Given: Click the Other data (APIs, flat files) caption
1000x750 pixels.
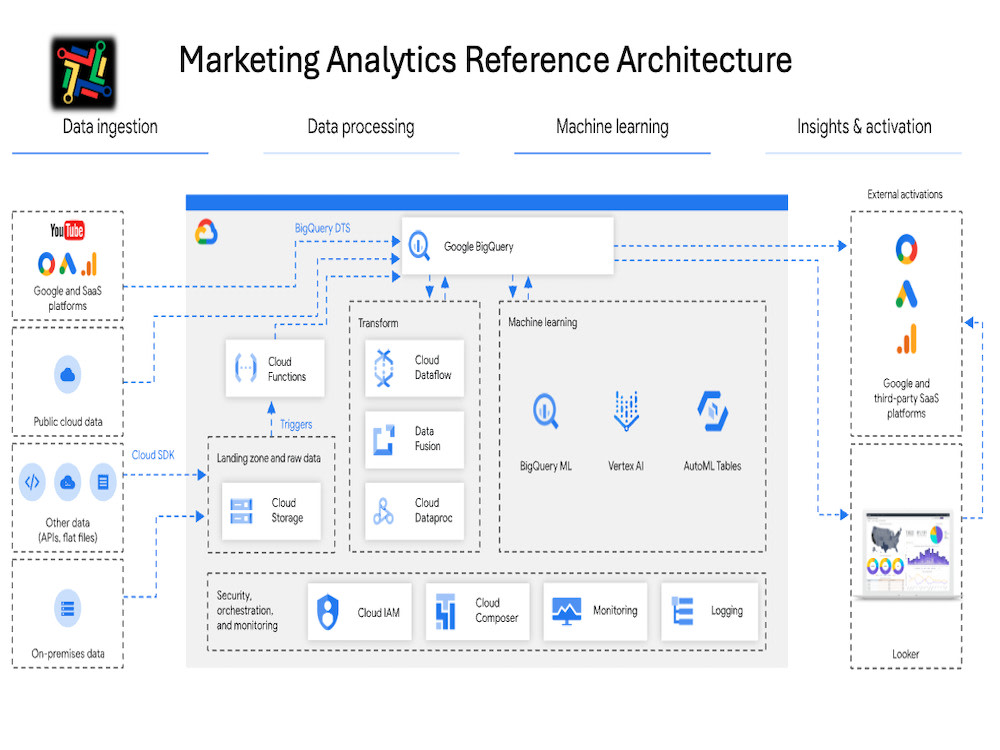Looking at the screenshot, I should (68, 530).
